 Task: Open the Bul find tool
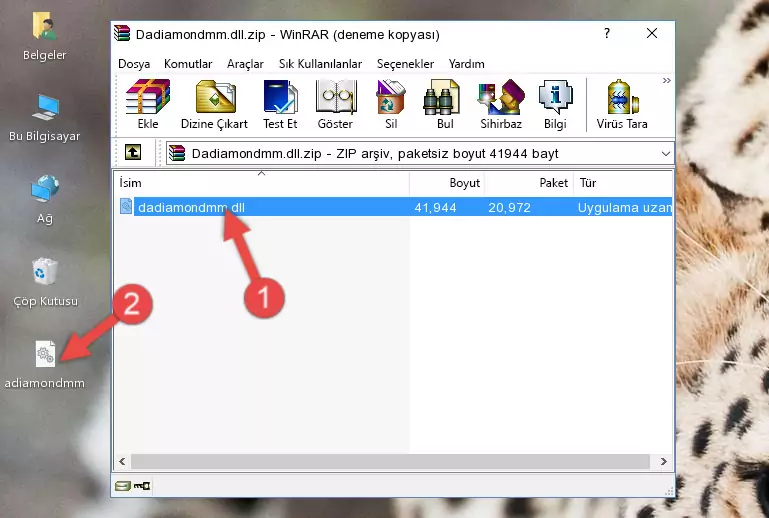(x=444, y=104)
